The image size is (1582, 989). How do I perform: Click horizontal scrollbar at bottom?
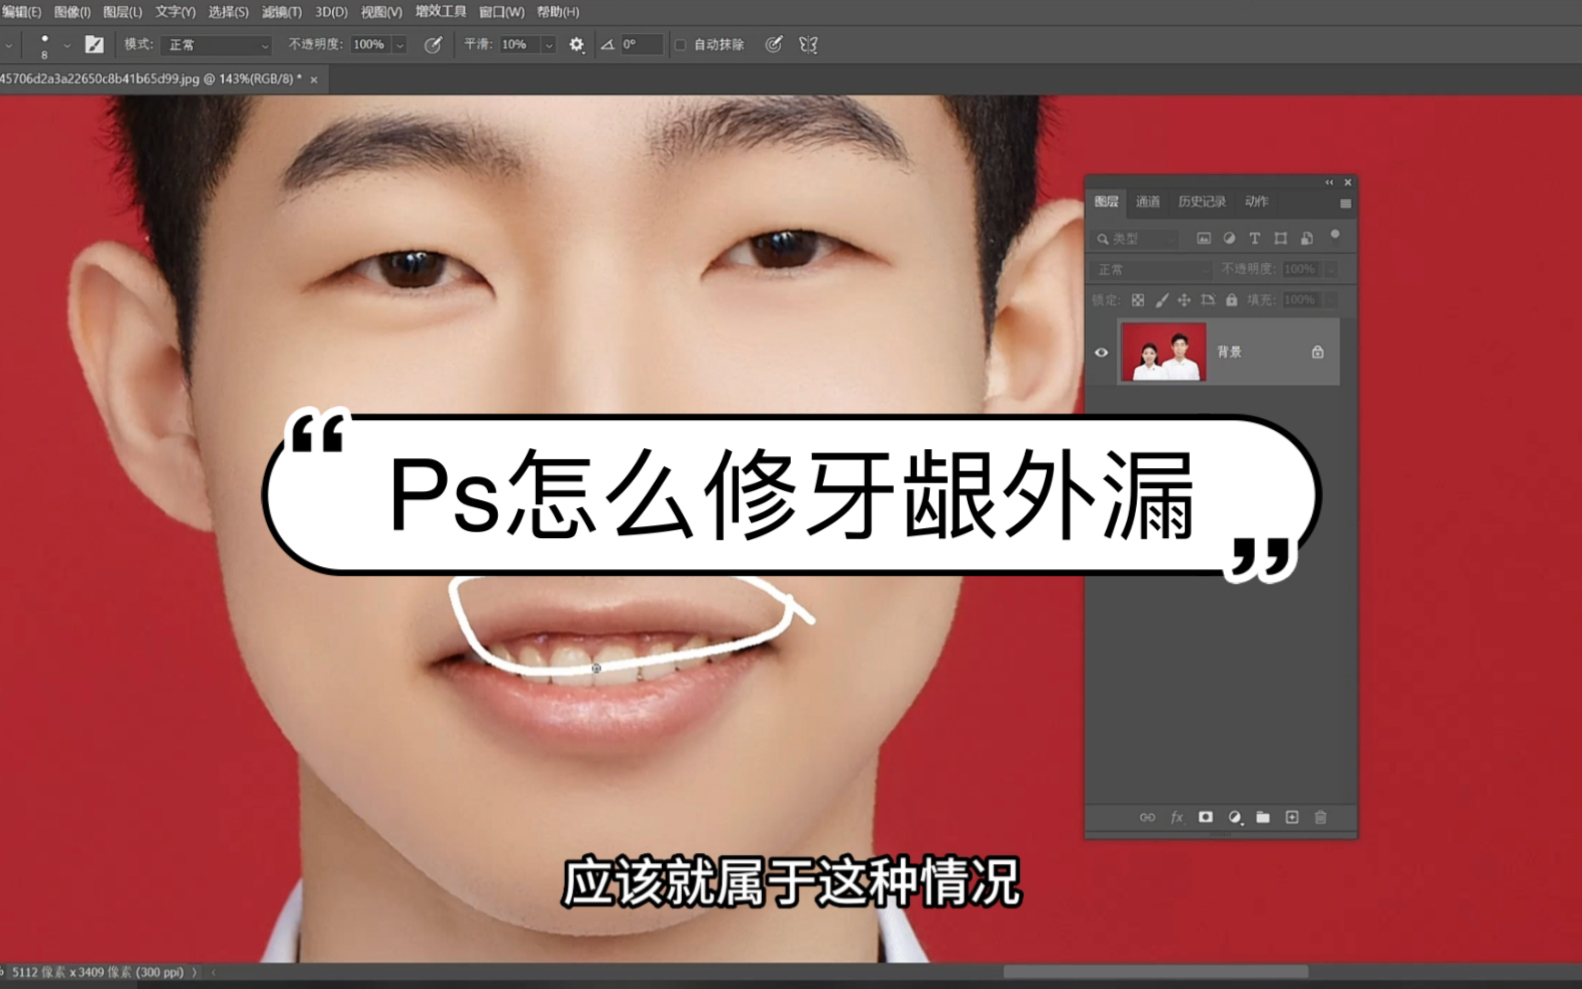point(1156,972)
